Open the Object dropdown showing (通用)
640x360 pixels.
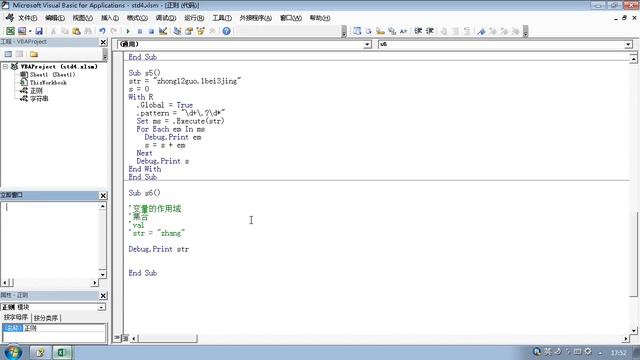(x=367, y=44)
